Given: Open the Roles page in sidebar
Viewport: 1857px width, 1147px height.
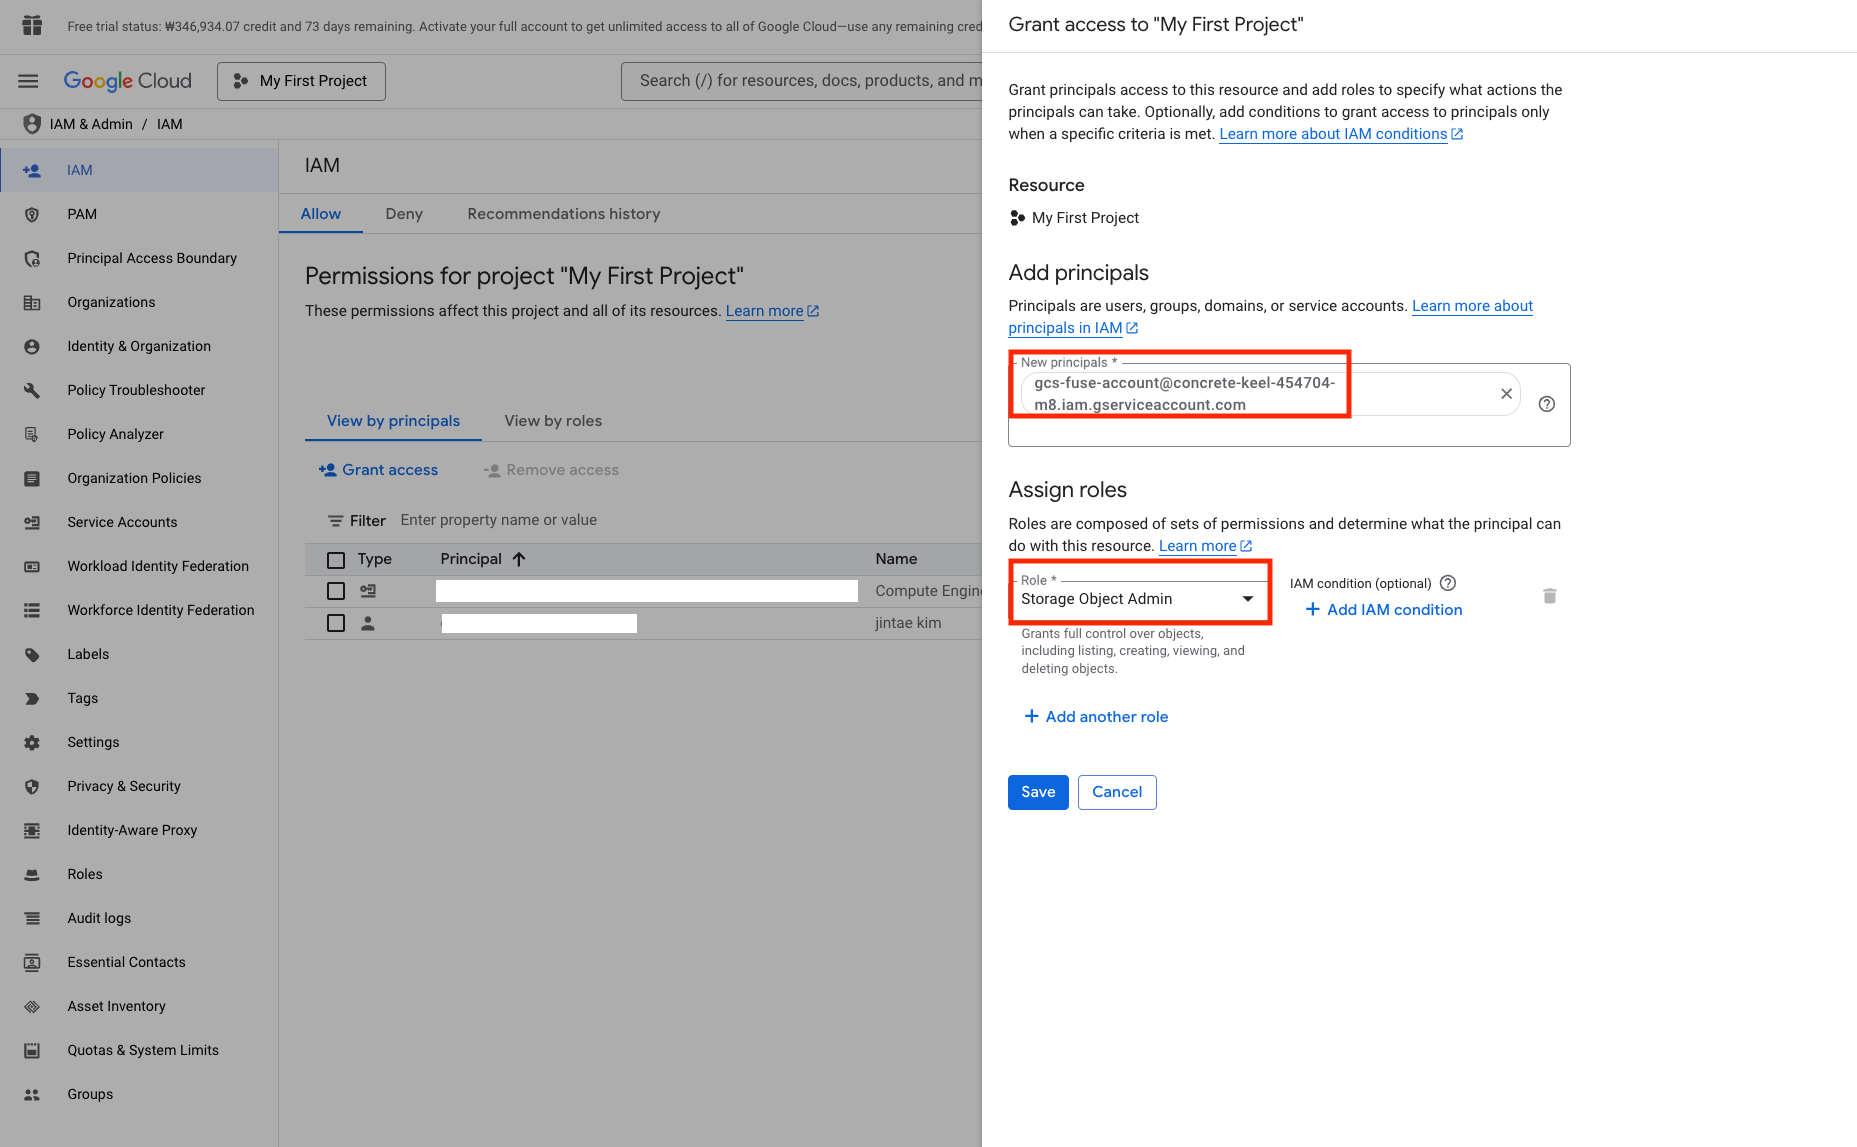Looking at the screenshot, I should coord(85,874).
